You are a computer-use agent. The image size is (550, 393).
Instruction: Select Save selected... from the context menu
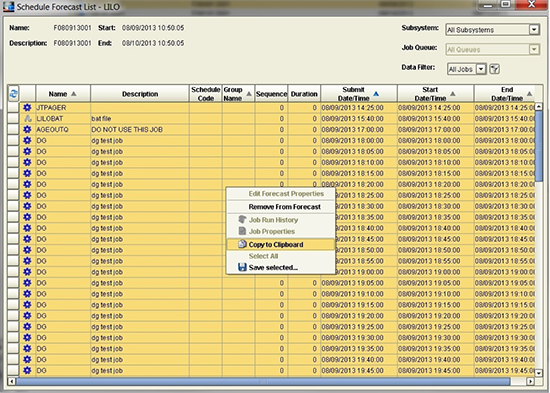273,268
